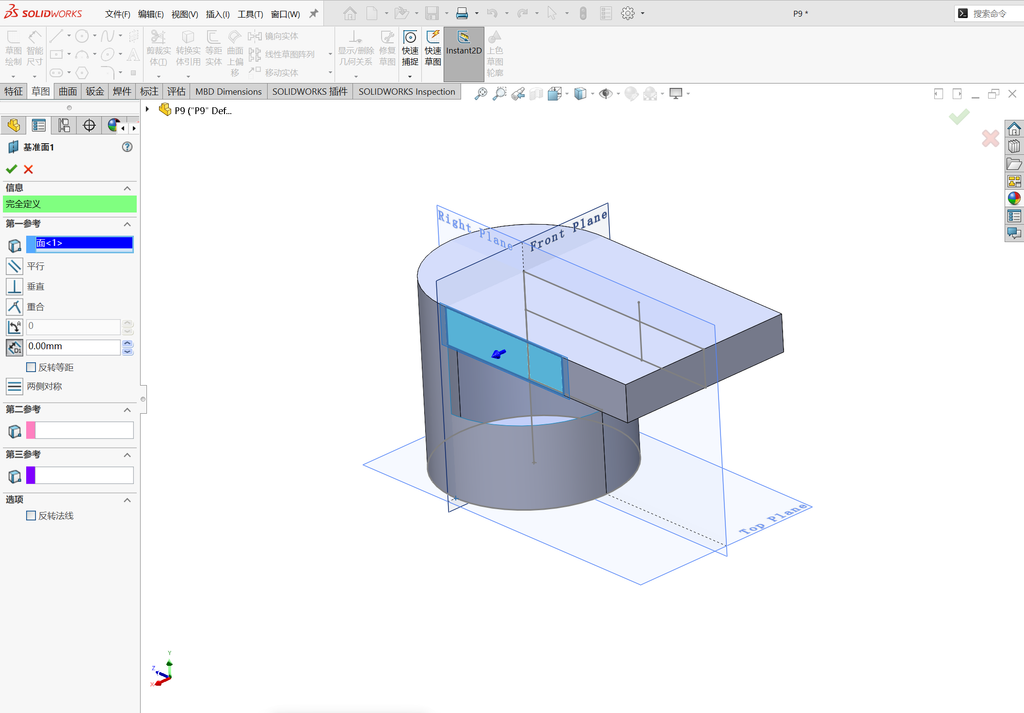Screen dimensions: 1024x713
Task: Open the View Settings monitor icon
Action: tap(676, 94)
